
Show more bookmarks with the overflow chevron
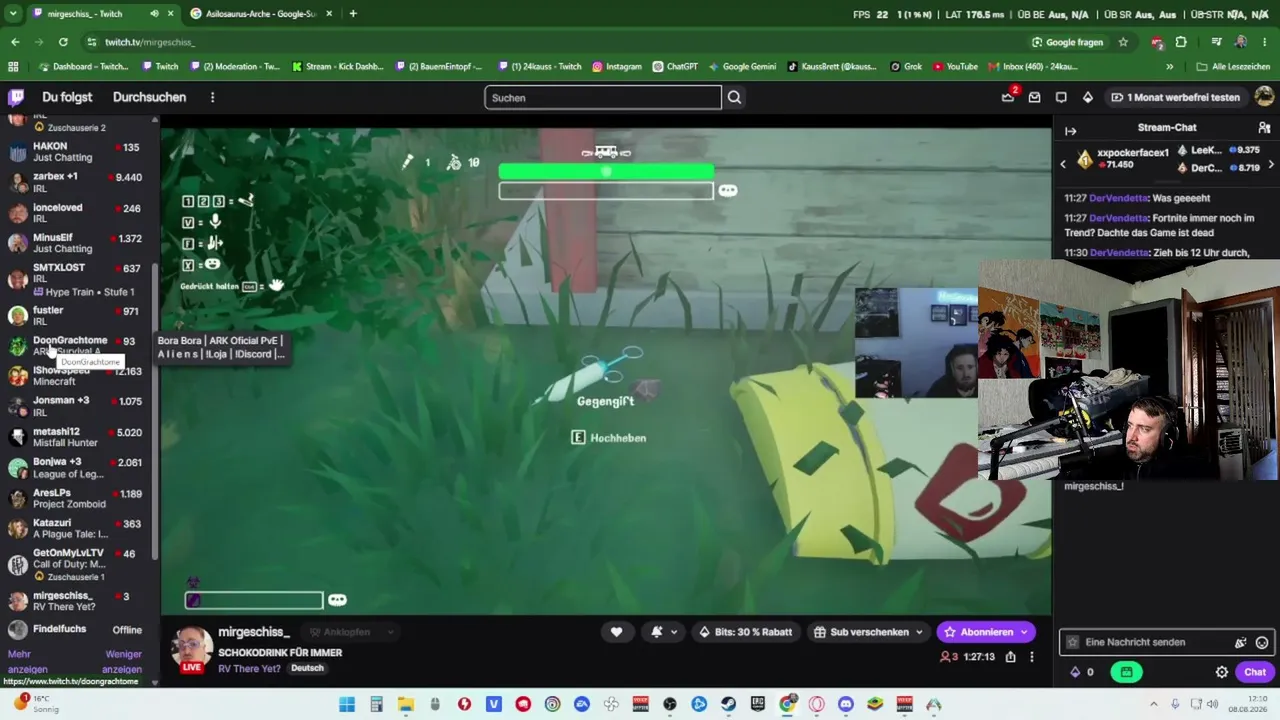pyautogui.click(x=1169, y=67)
